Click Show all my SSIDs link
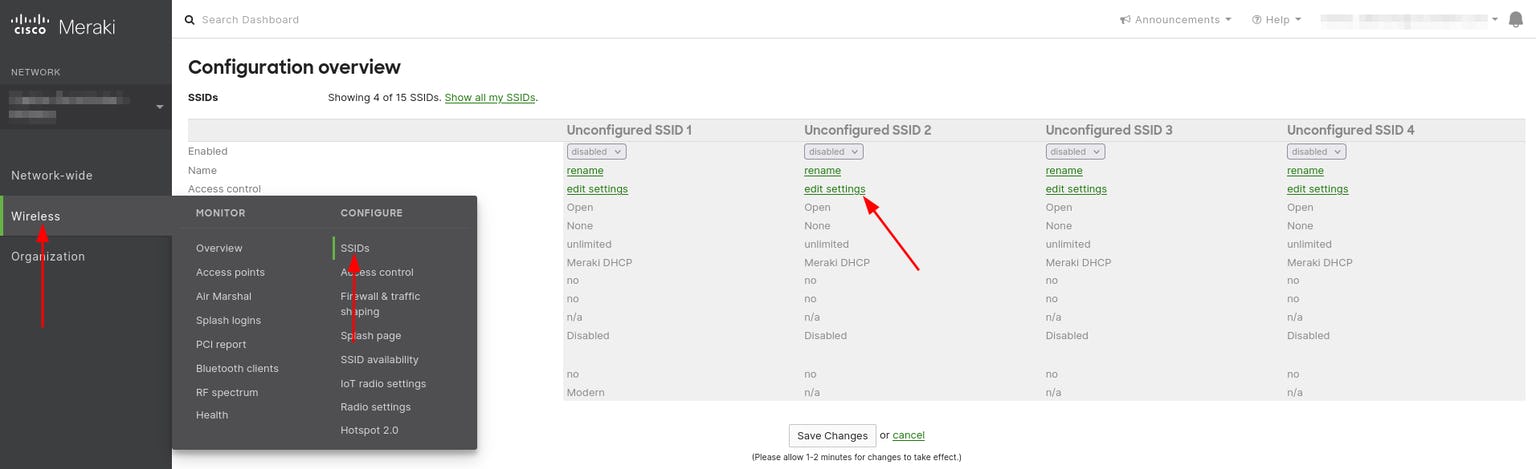This screenshot has height=469, width=1536. [x=489, y=98]
